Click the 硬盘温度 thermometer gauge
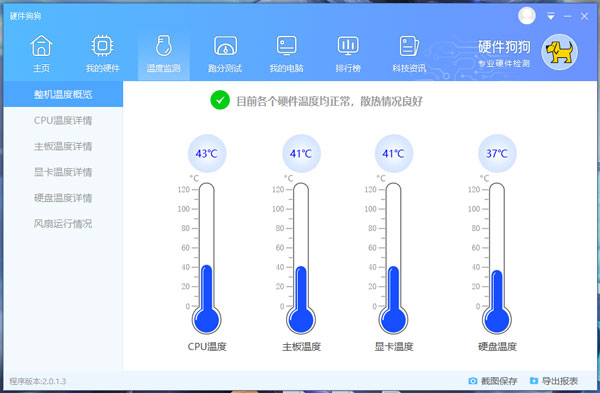Screen dimensions: 600x393 pos(497,258)
